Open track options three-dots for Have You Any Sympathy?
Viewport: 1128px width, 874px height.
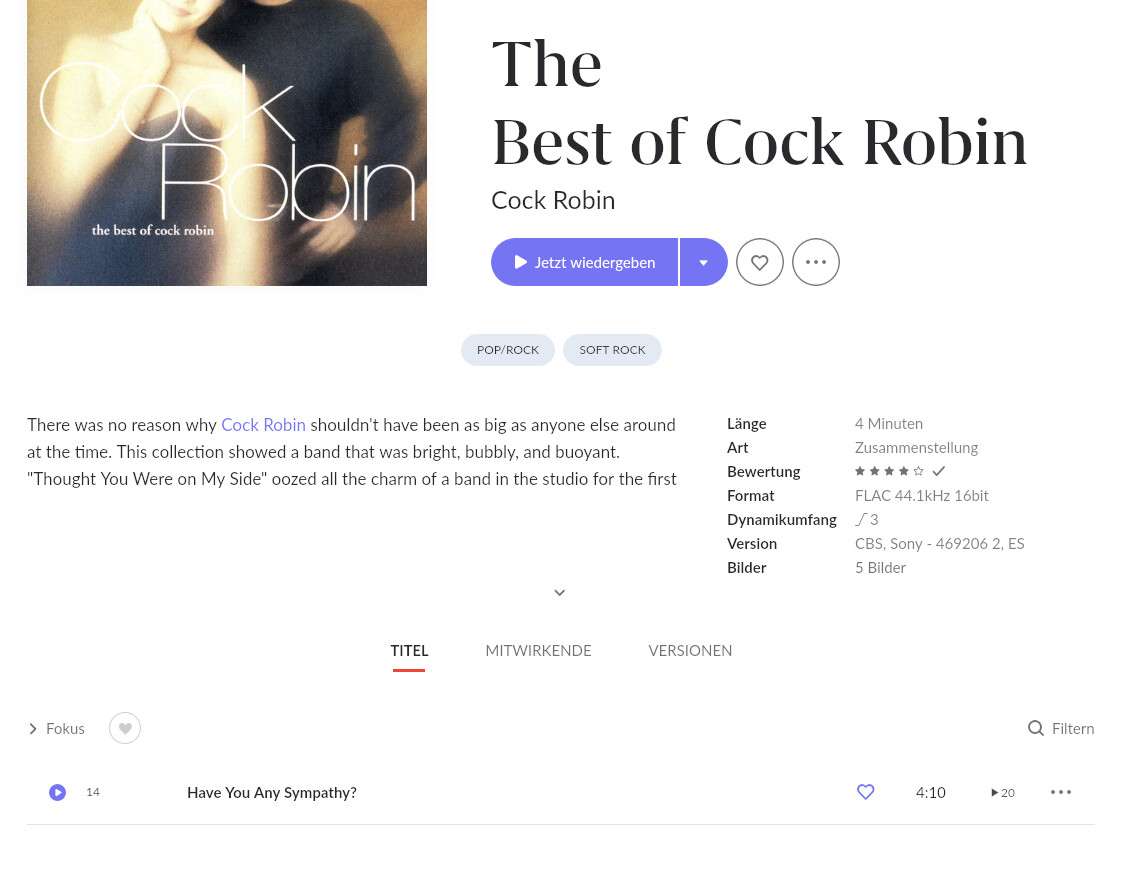[x=1061, y=792]
